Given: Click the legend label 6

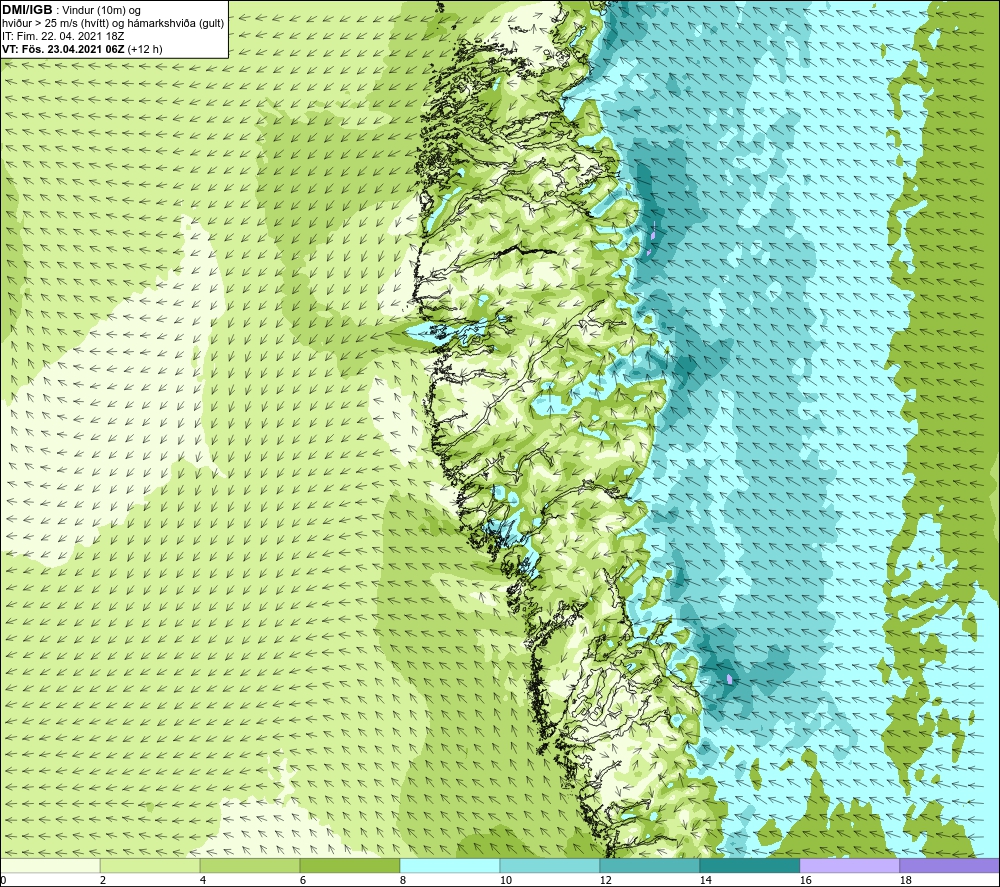Looking at the screenshot, I should [x=304, y=880].
